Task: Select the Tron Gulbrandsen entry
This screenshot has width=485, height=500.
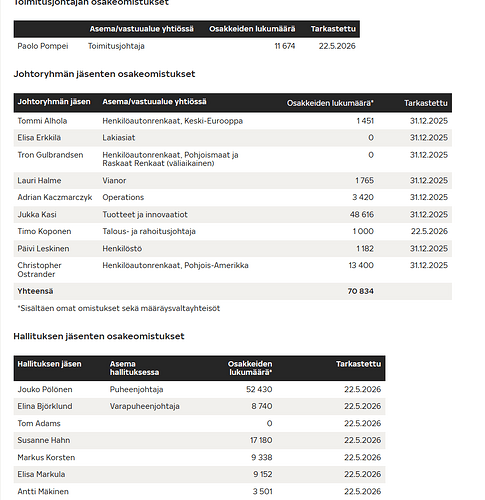Action: click(x=50, y=155)
